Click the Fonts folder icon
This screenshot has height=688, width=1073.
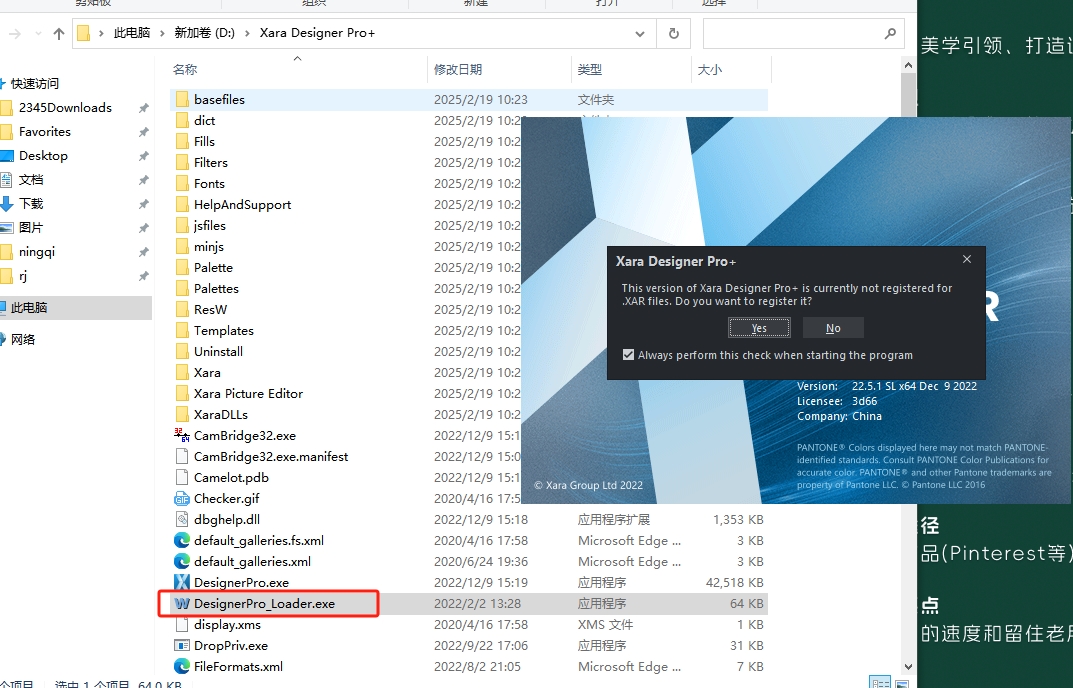(182, 183)
